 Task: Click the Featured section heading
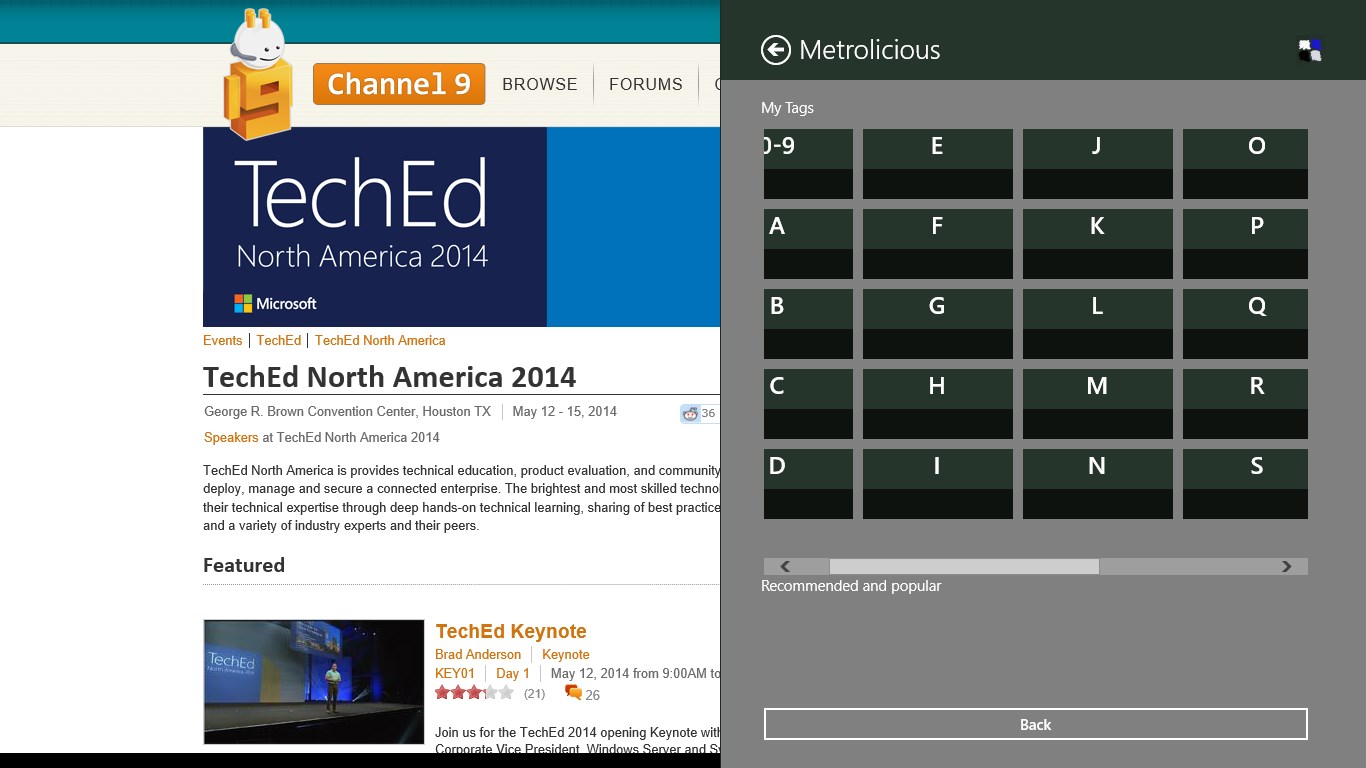244,565
